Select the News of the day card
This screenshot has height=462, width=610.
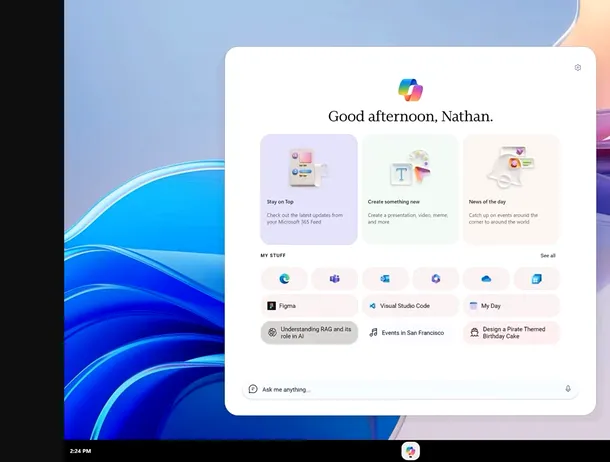(x=511, y=189)
